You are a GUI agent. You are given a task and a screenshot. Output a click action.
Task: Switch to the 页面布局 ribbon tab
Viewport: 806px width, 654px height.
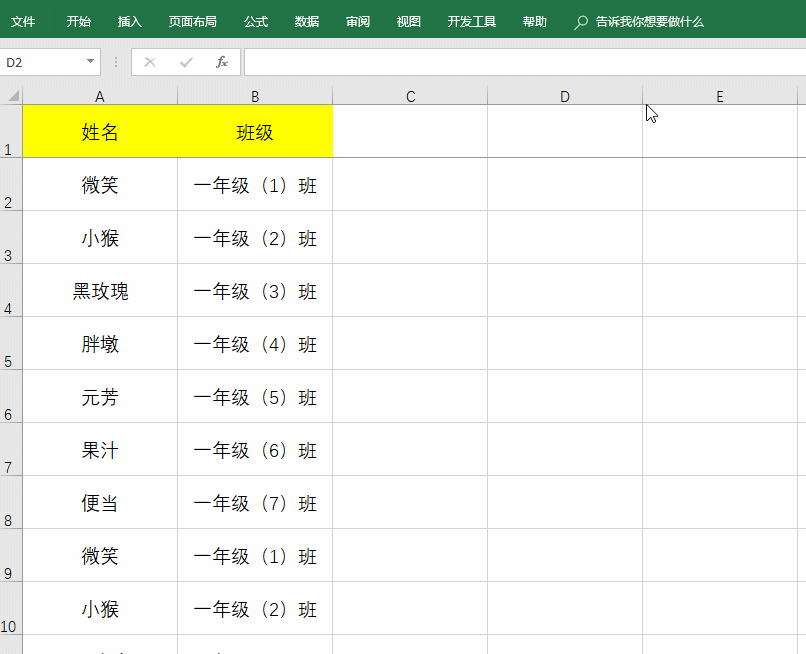pos(193,22)
